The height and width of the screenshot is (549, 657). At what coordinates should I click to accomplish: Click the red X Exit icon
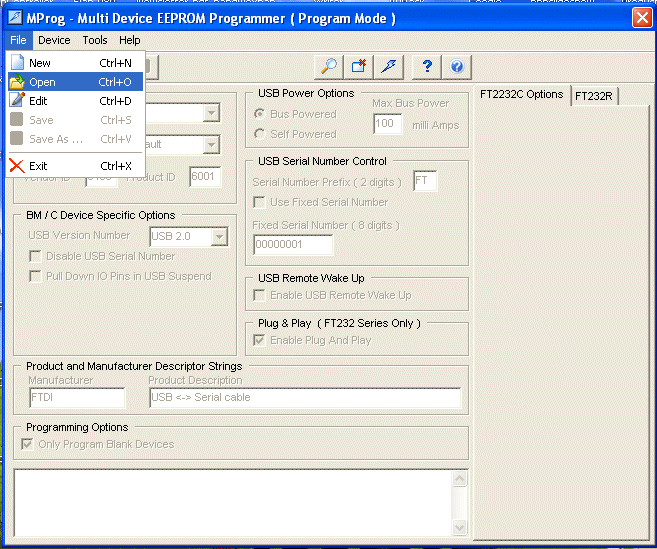click(x=17, y=166)
